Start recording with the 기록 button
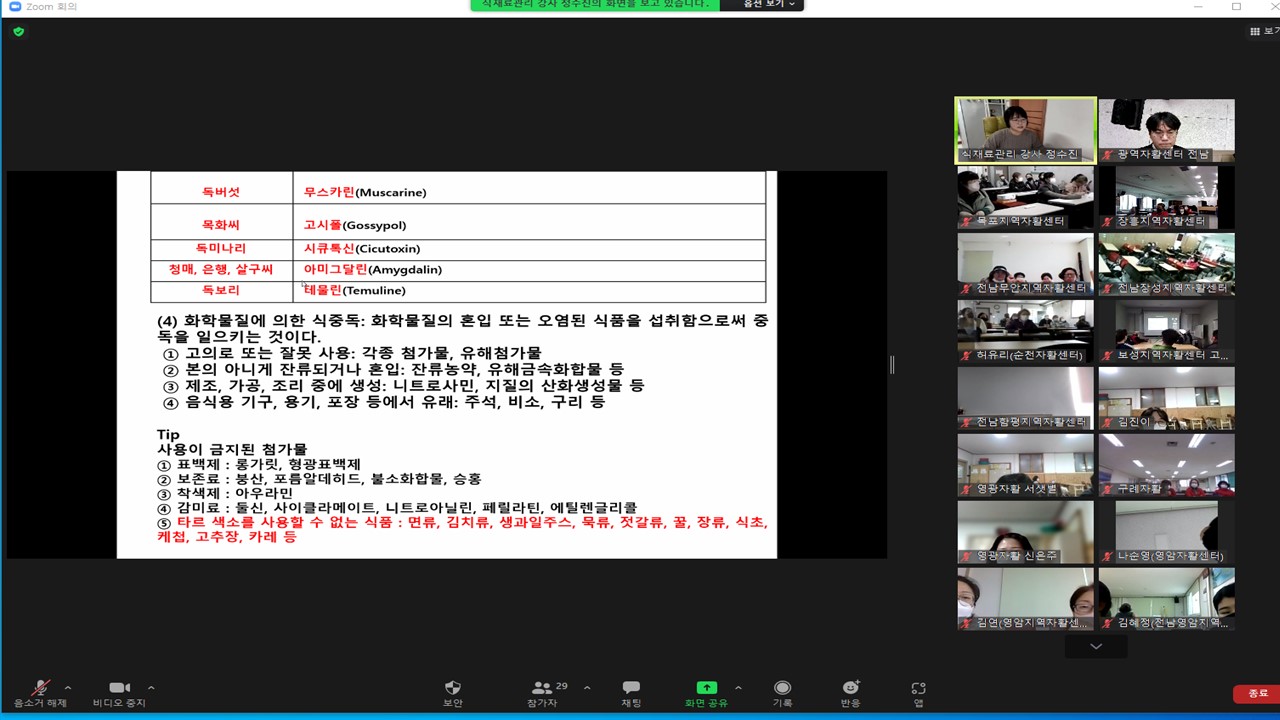Viewport: 1280px width, 720px height. point(782,692)
